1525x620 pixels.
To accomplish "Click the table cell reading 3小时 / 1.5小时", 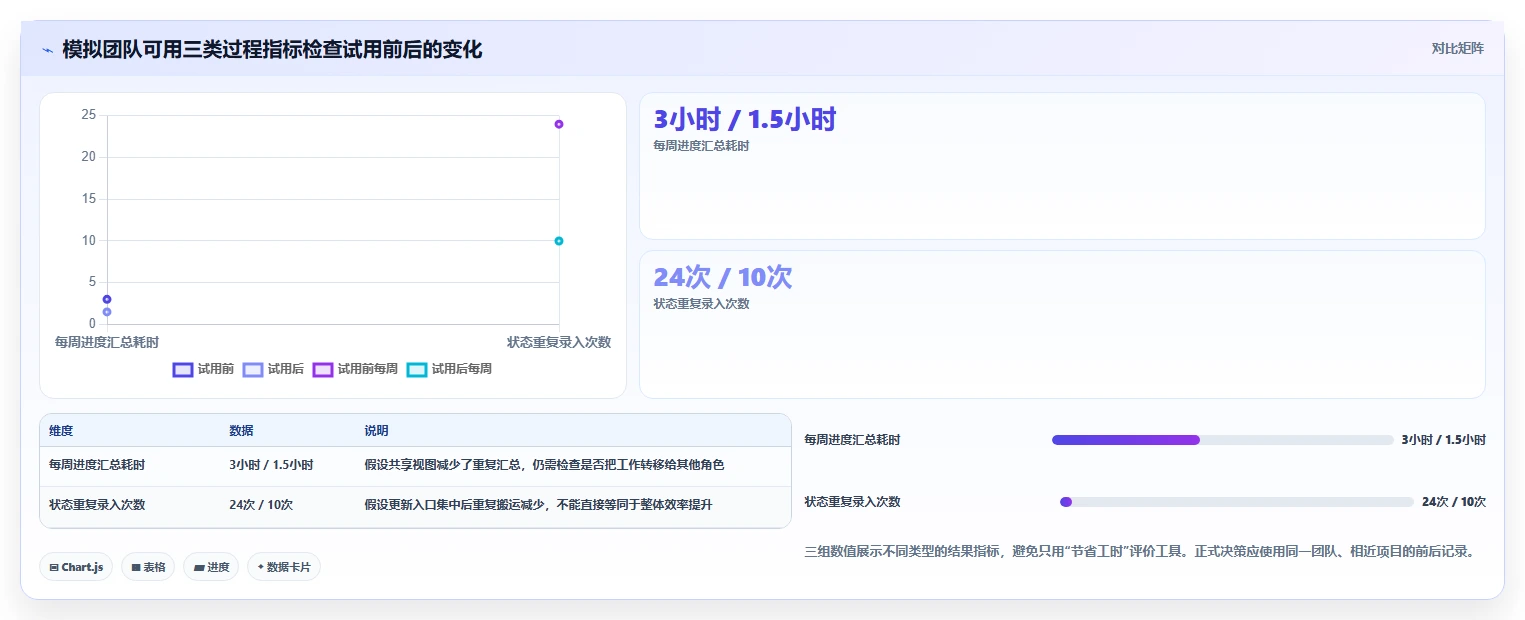I will click(x=271, y=465).
